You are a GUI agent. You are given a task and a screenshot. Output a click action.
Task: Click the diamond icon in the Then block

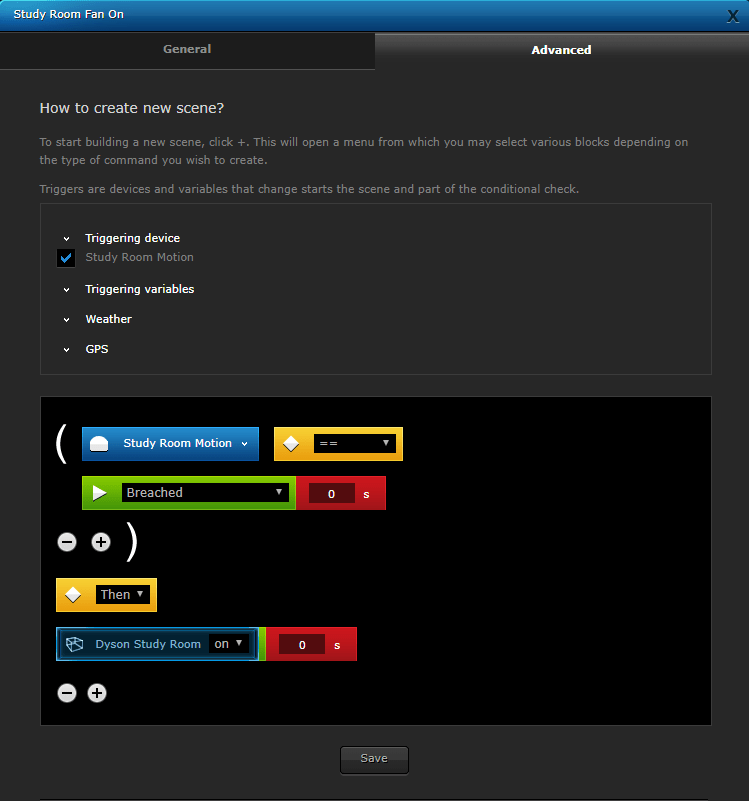click(x=73, y=595)
